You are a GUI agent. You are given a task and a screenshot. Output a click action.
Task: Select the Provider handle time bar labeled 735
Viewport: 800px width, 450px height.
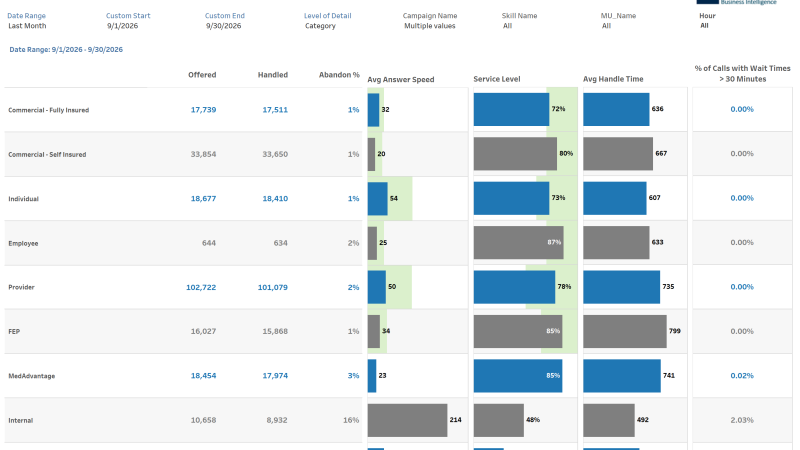point(621,287)
